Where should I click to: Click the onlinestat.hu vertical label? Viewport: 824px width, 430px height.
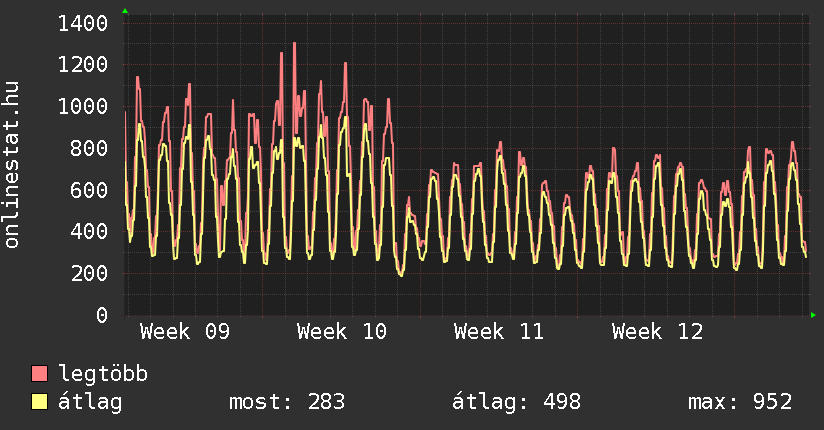[12, 165]
